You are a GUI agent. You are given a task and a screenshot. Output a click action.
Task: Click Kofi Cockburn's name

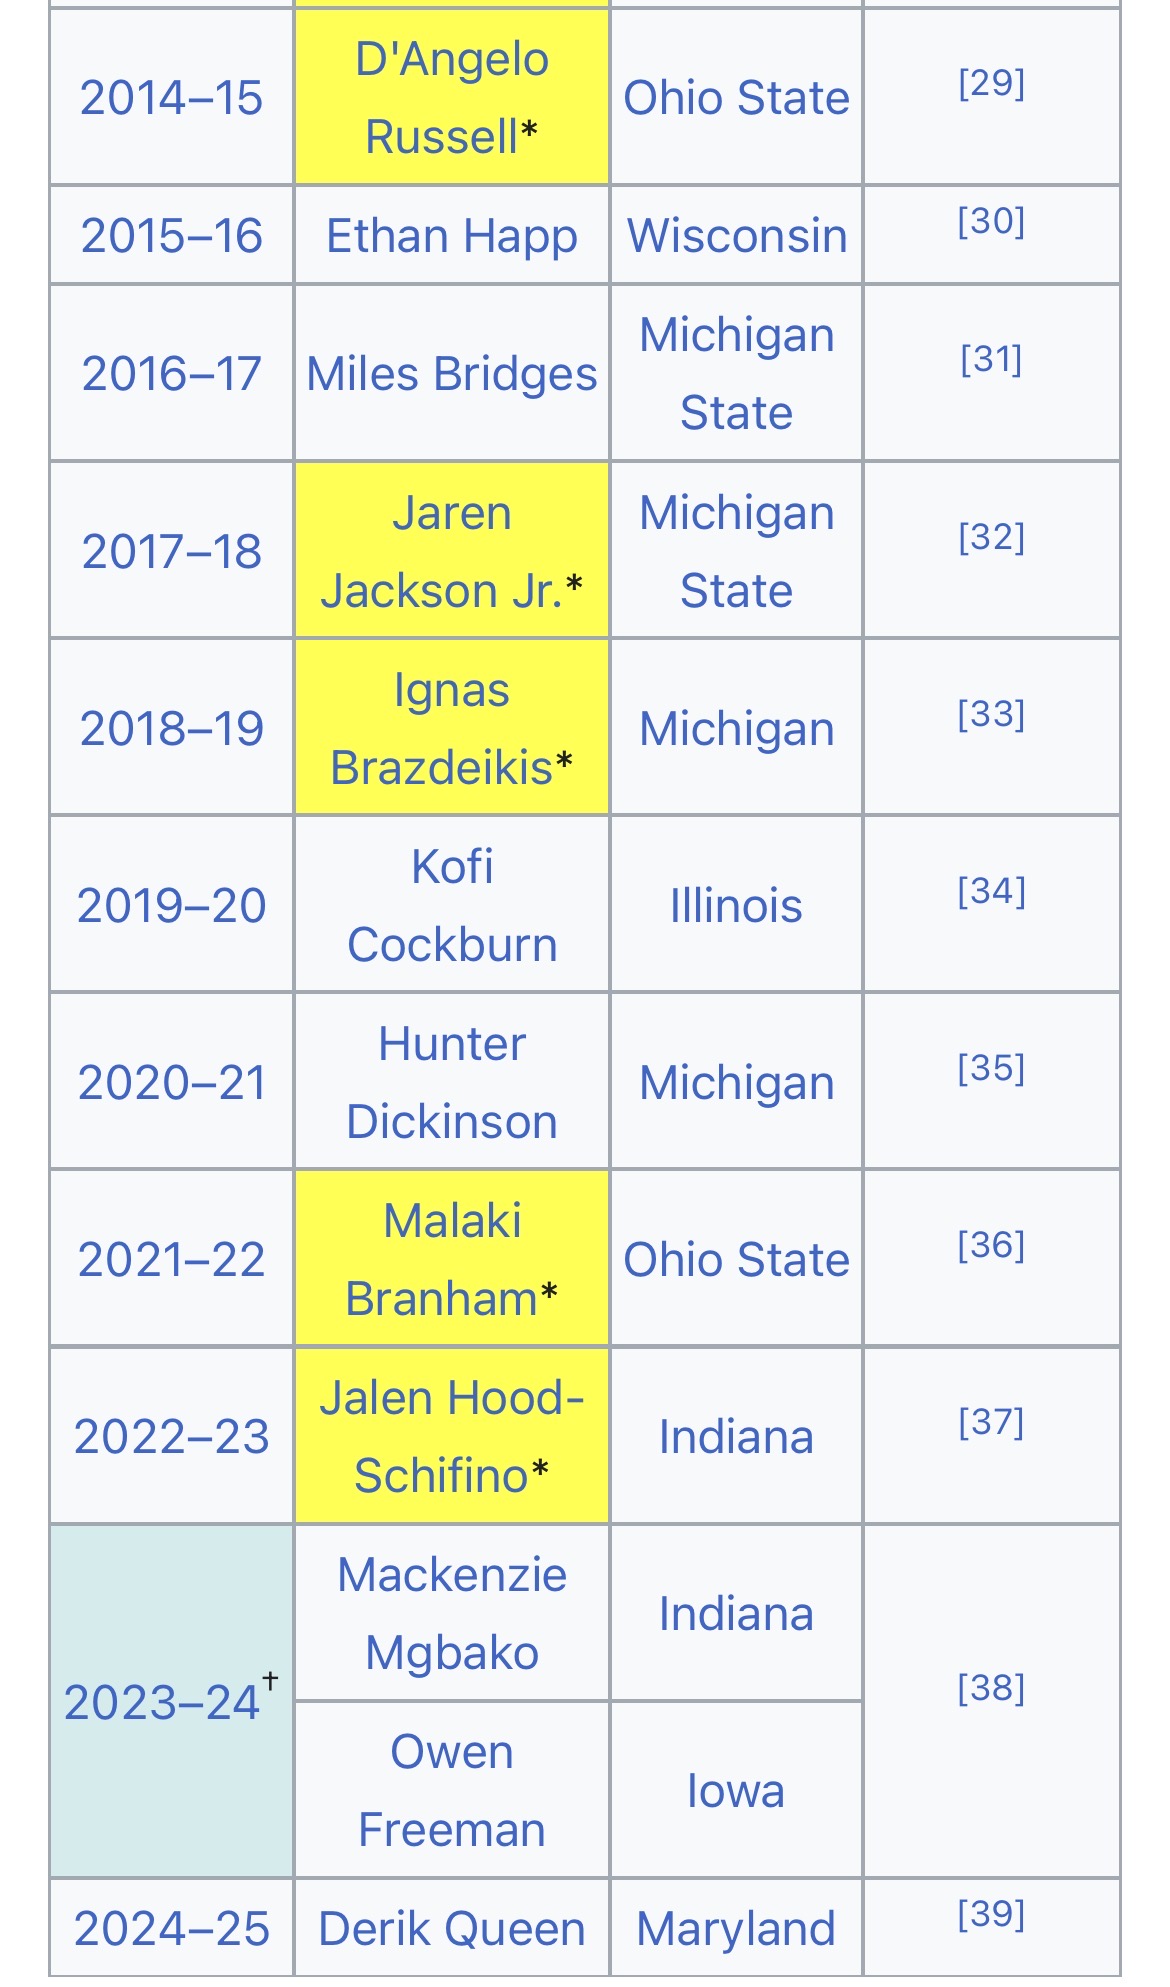pos(451,905)
